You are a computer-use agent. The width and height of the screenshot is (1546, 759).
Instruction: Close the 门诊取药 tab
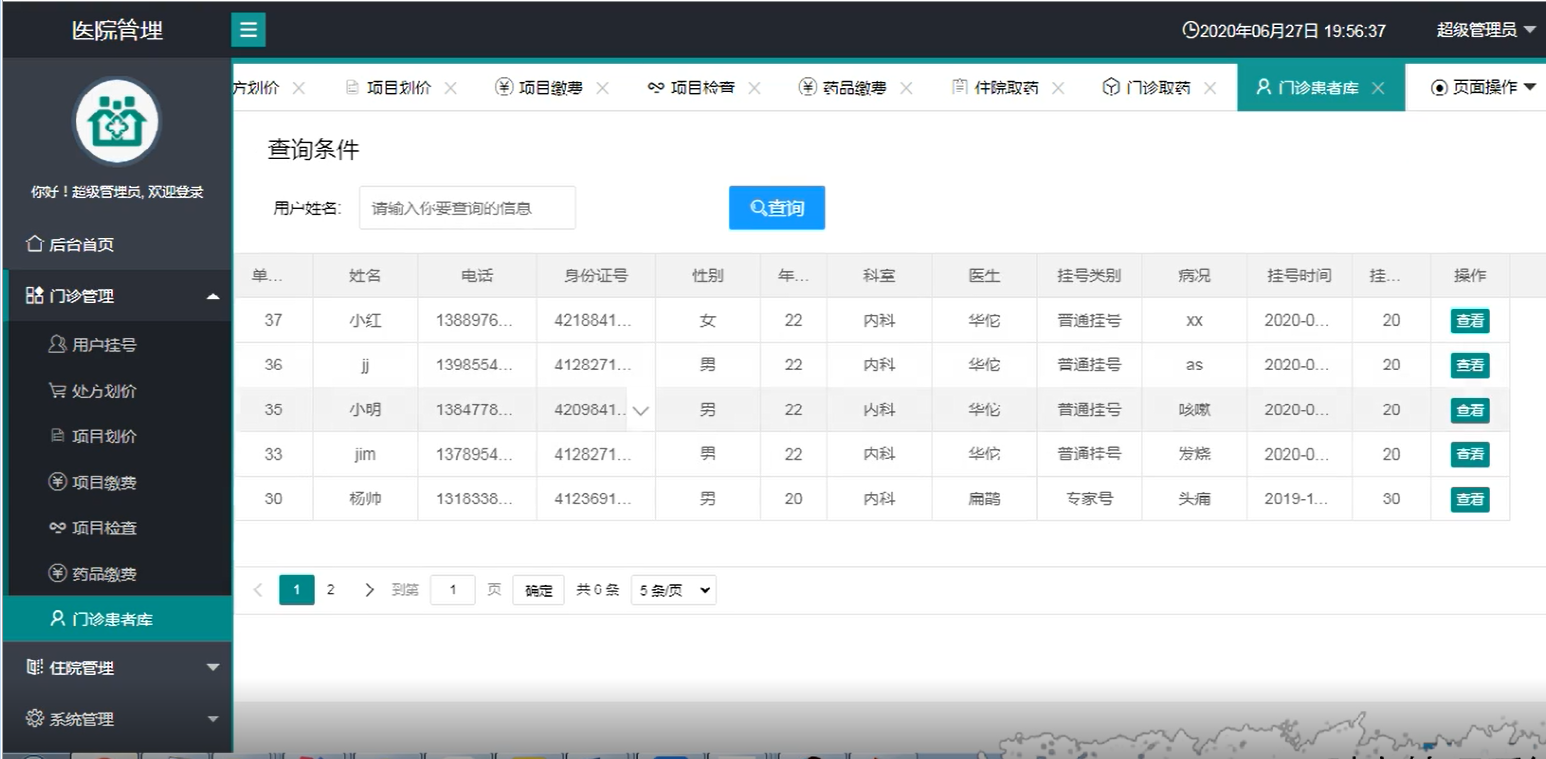[x=1210, y=88]
